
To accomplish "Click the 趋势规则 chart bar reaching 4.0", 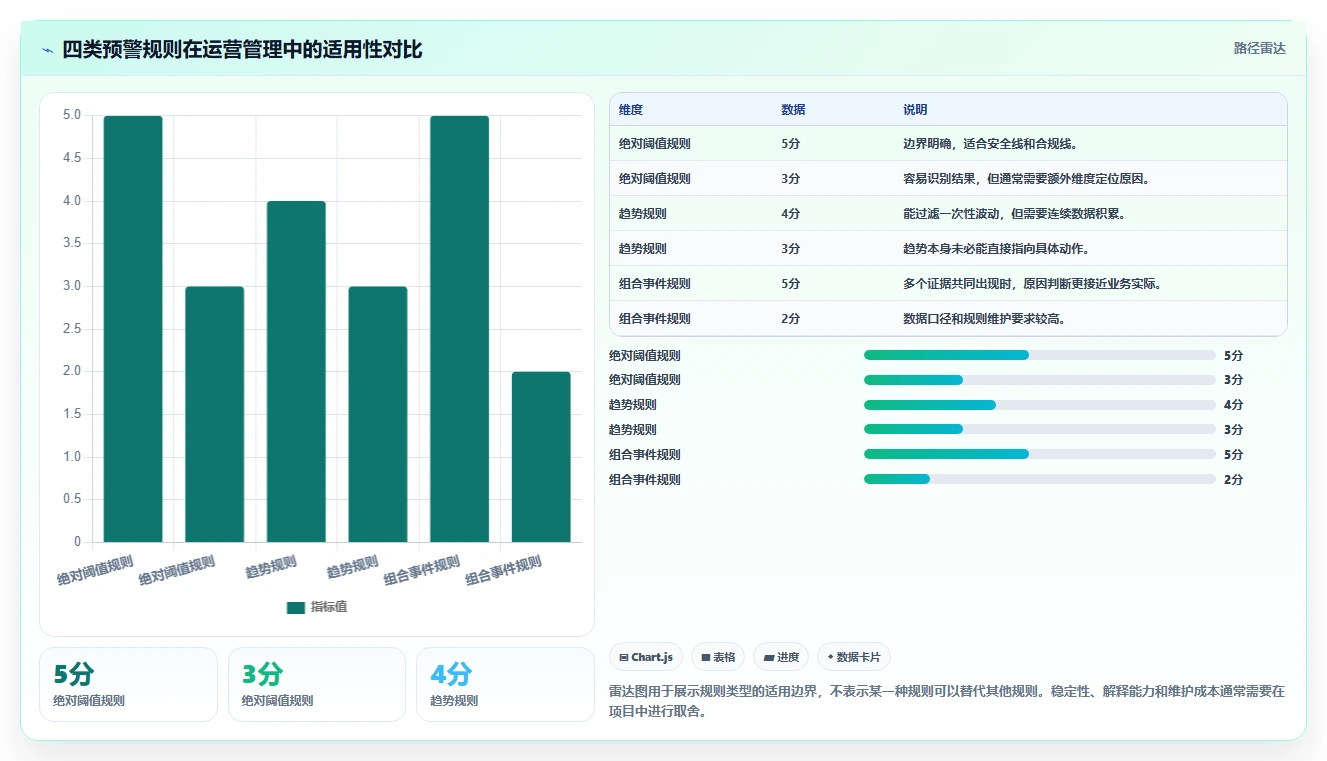I will [296, 372].
